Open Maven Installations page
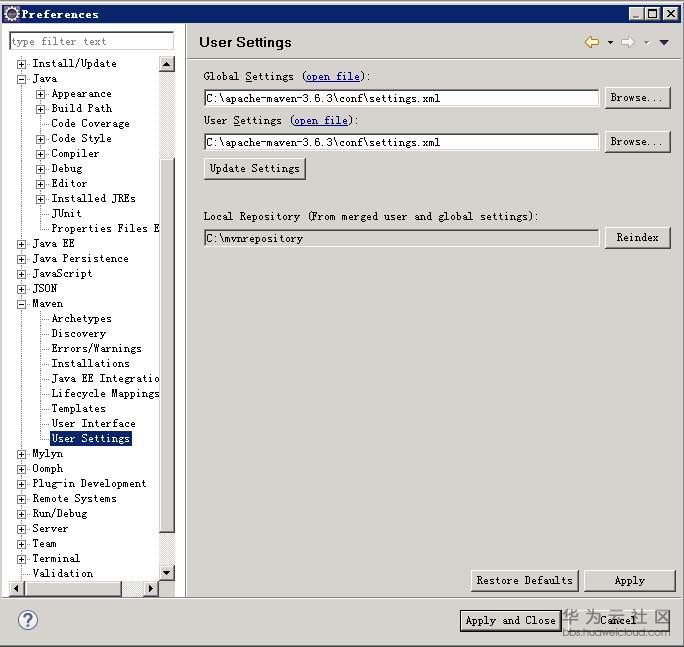684x647 pixels. point(90,363)
